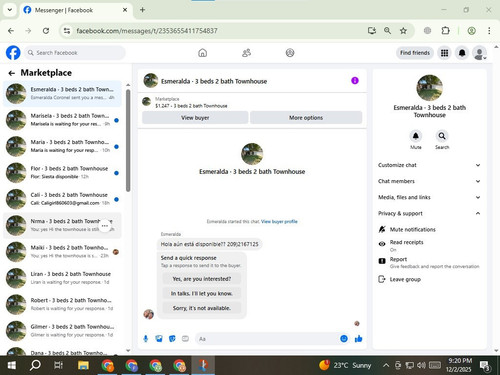Viewport: 500px width, 375px height.
Task: Send quick reply 'In talks. I'll let you know.'
Action: 202,293
